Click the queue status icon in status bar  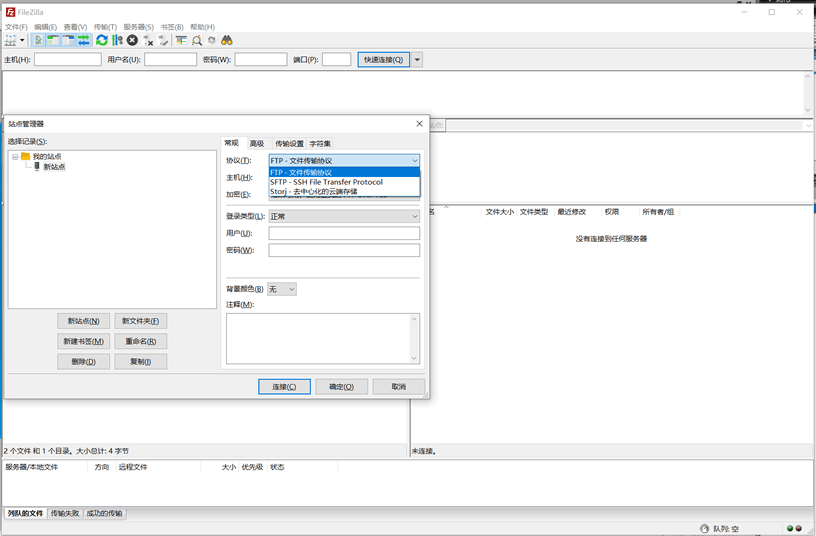704,528
